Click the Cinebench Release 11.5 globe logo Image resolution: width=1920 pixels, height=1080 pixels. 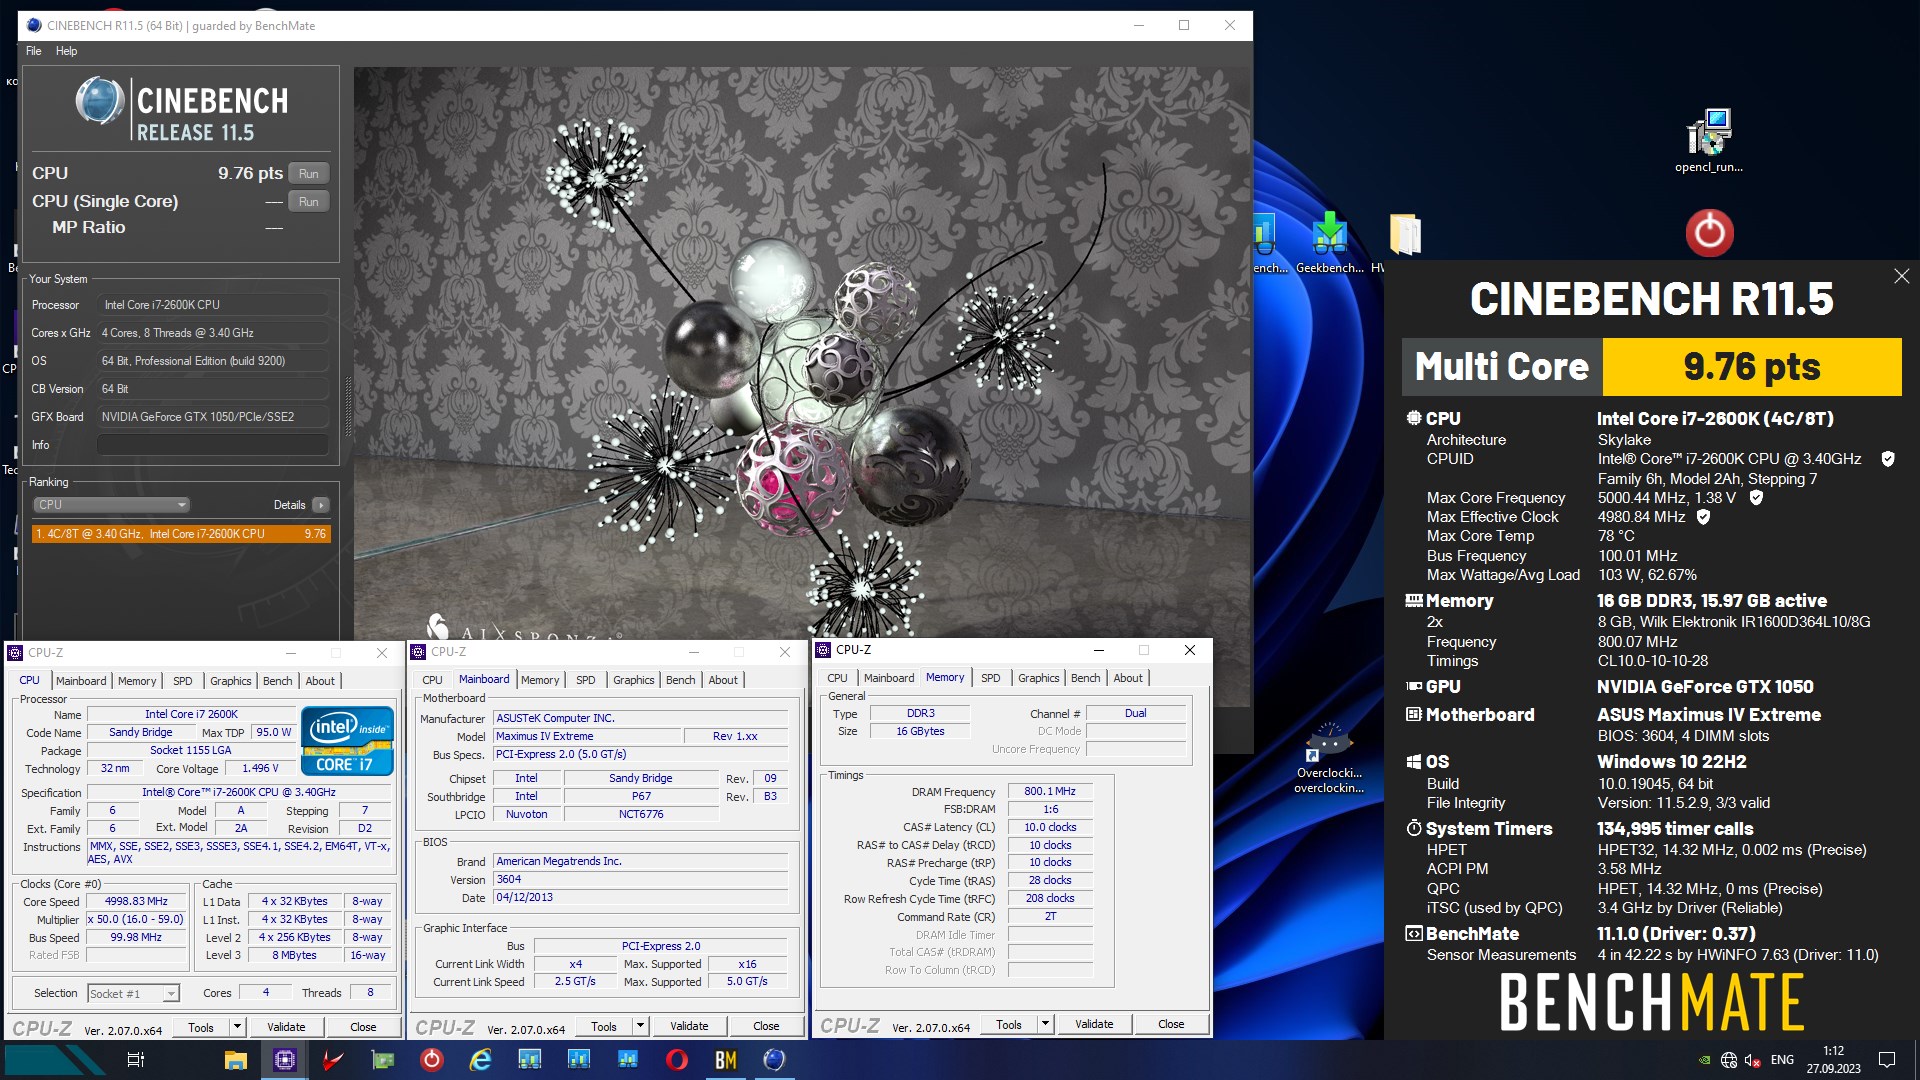tap(99, 102)
